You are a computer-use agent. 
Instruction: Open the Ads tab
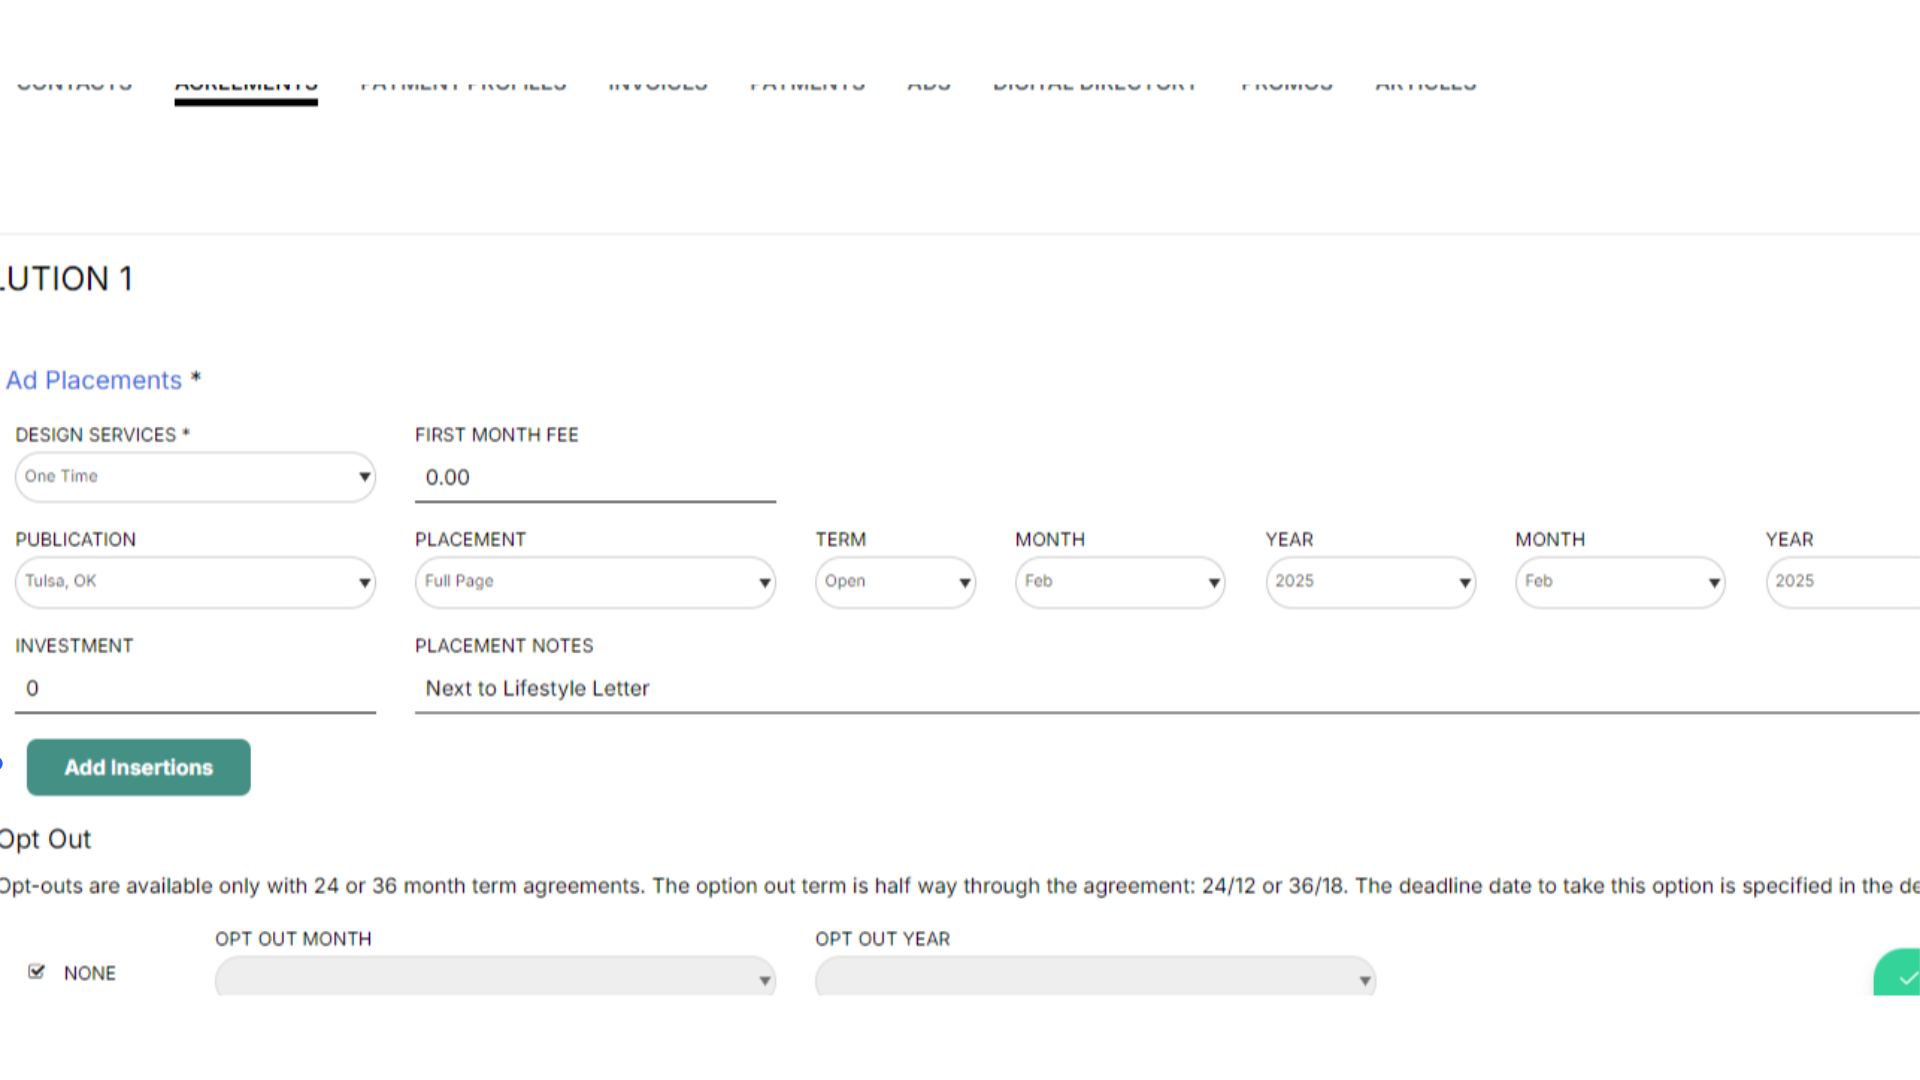coord(929,86)
